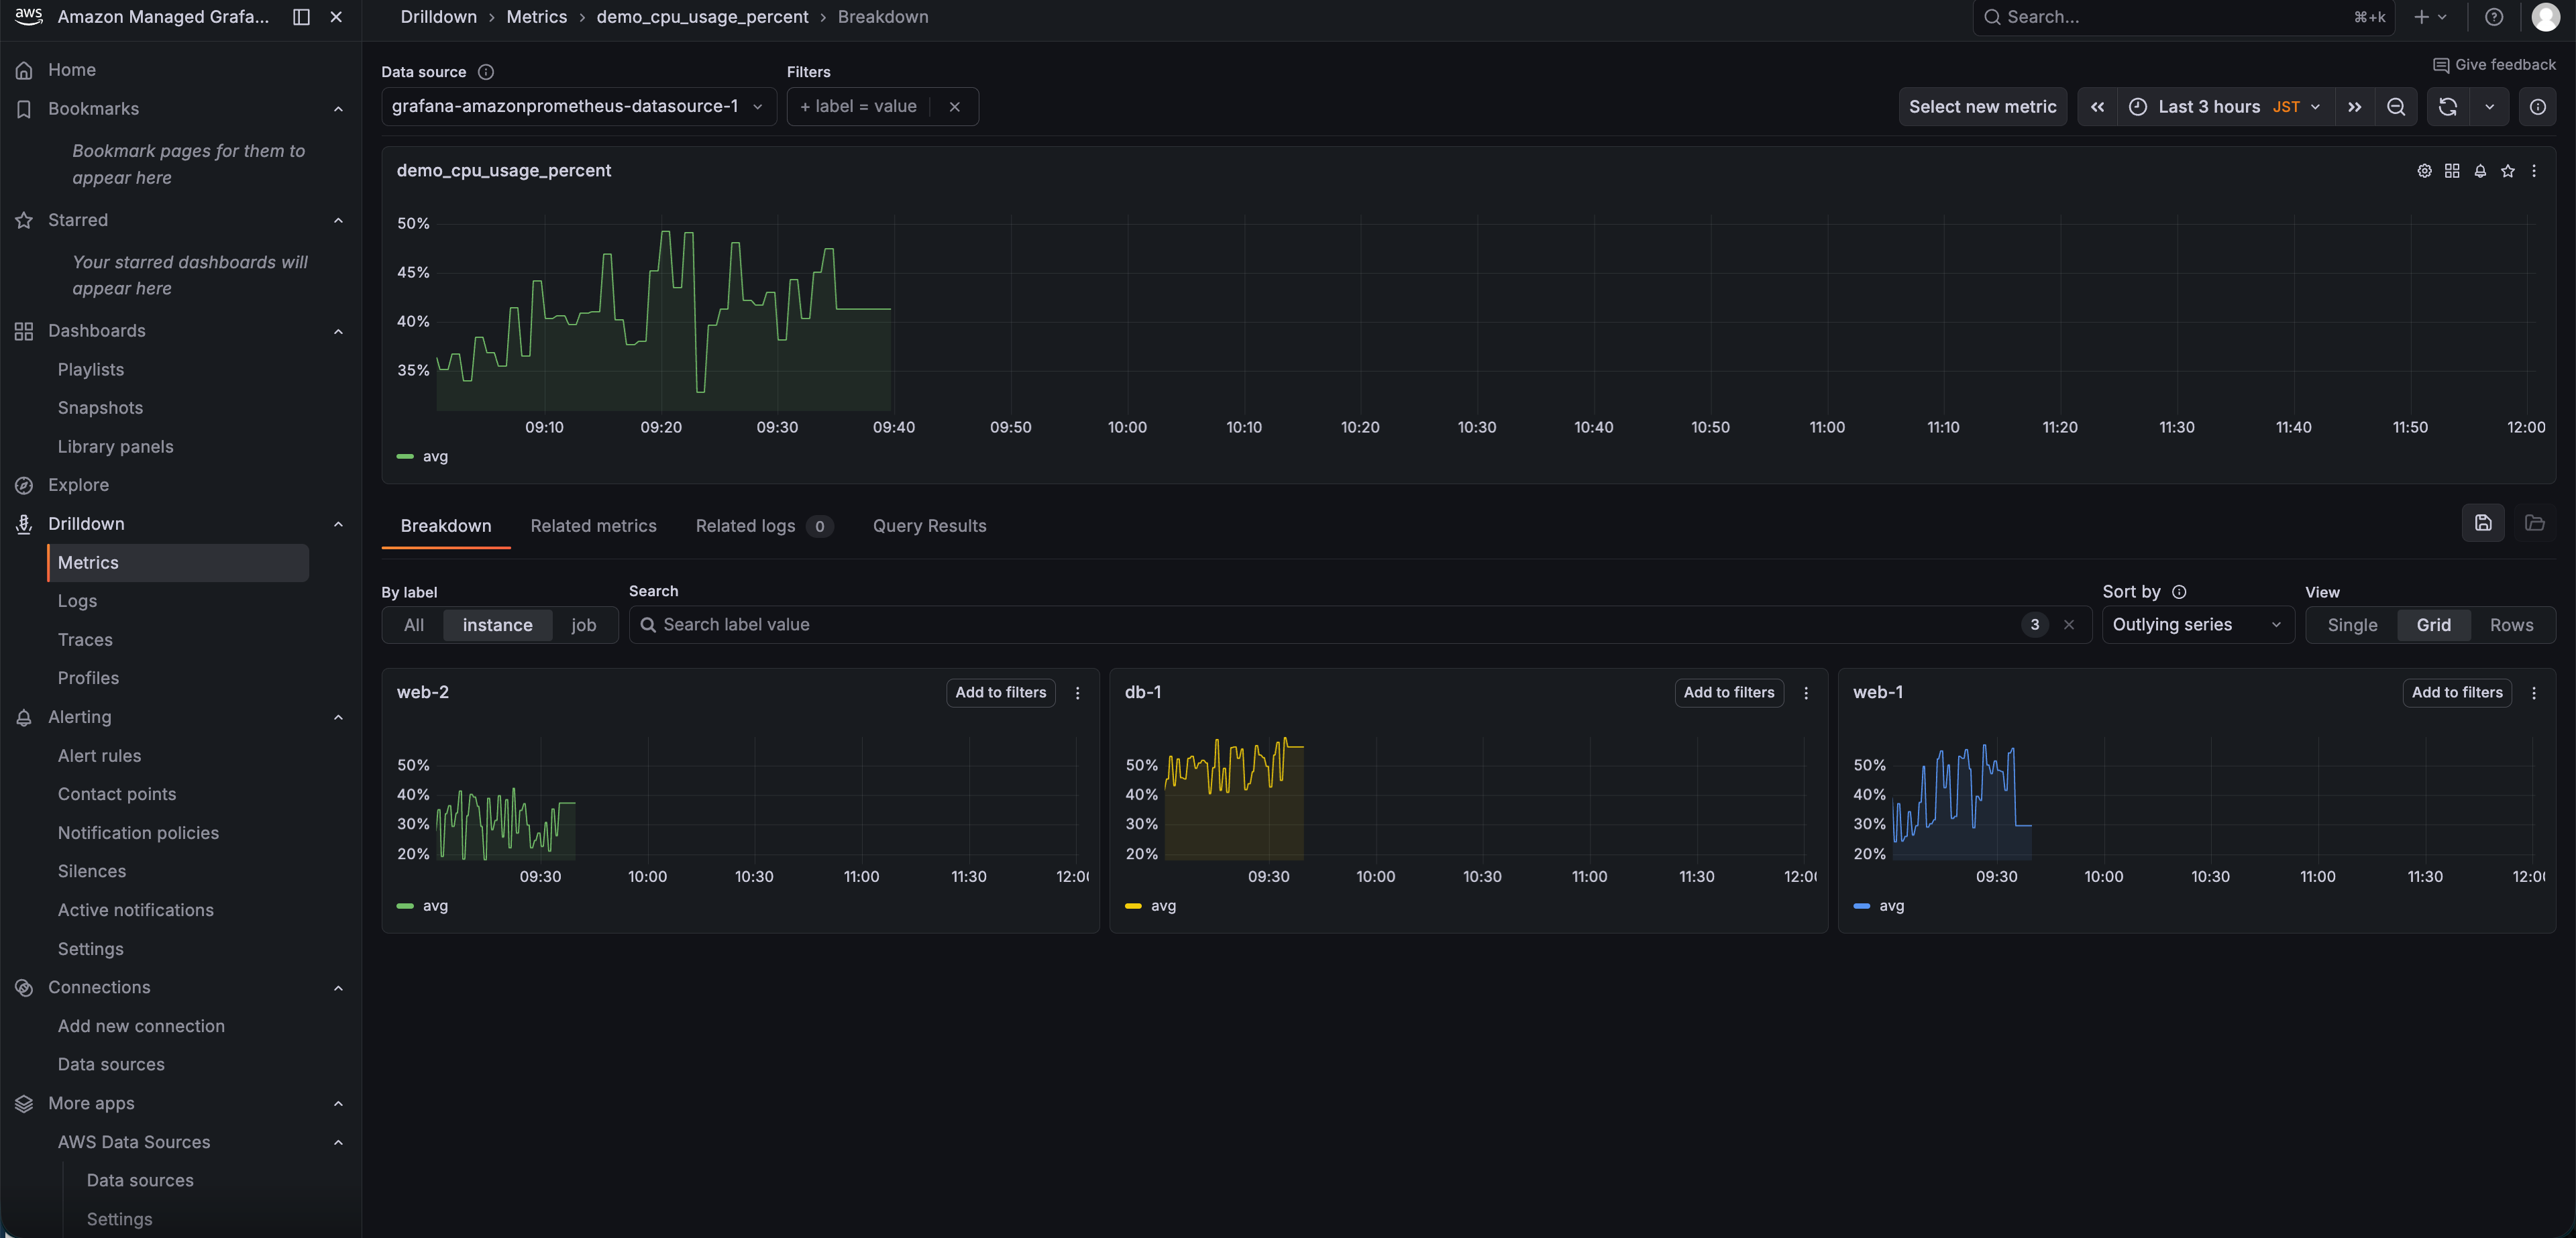The width and height of the screenshot is (2576, 1238).
Task: Star the demo_cpu_usage_percent panel
Action: (x=2507, y=171)
